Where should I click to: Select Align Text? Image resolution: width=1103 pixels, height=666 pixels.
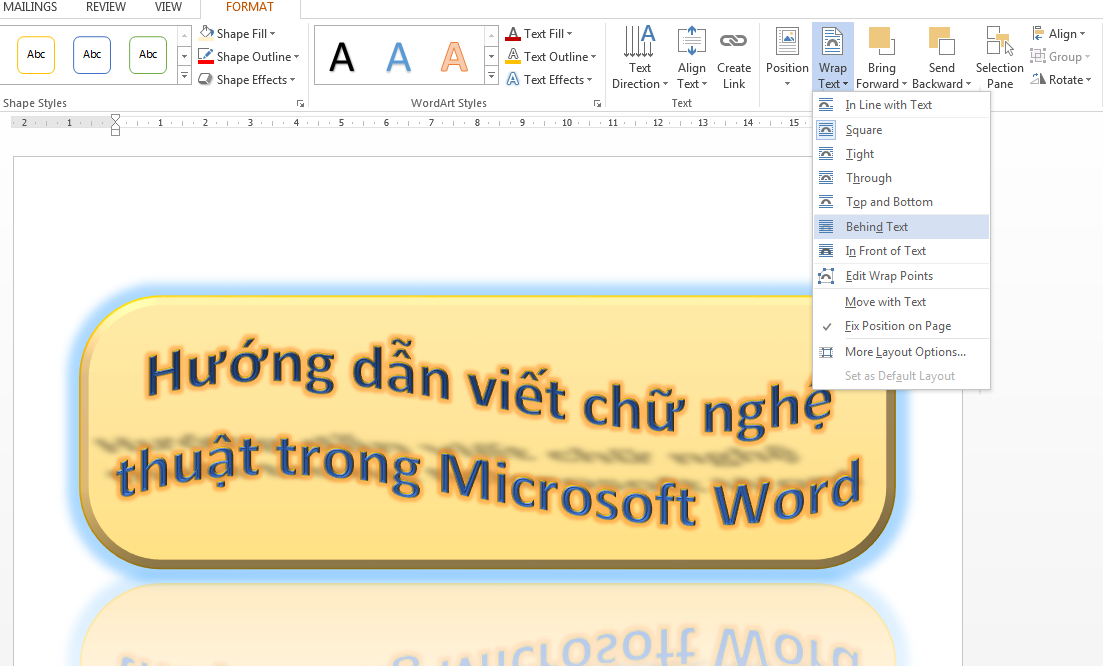click(692, 56)
